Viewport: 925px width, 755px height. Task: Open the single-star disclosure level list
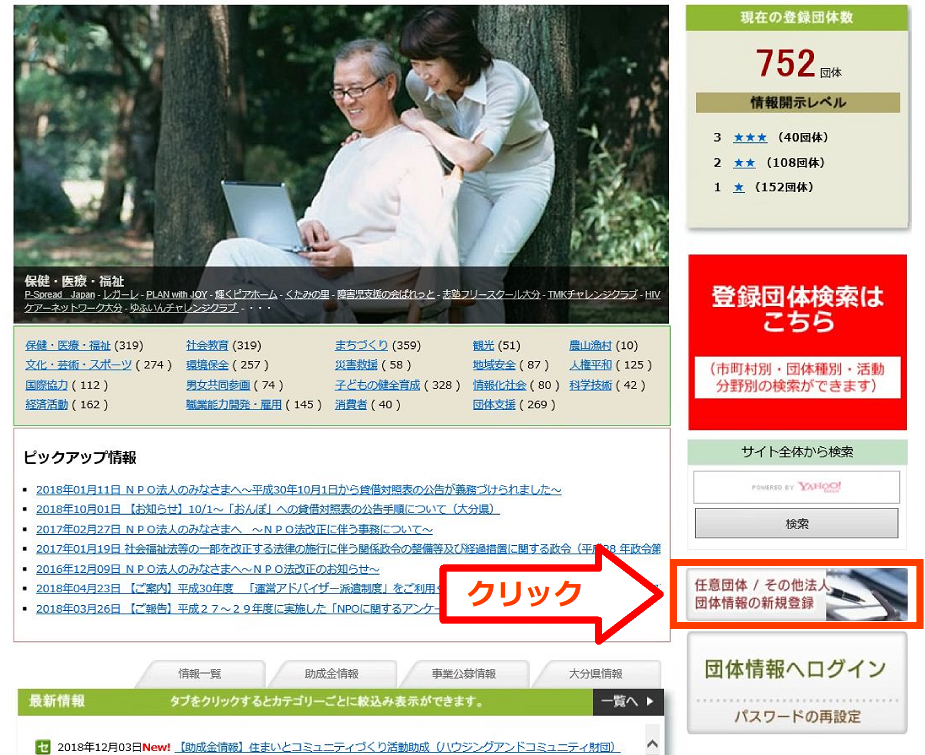(739, 187)
